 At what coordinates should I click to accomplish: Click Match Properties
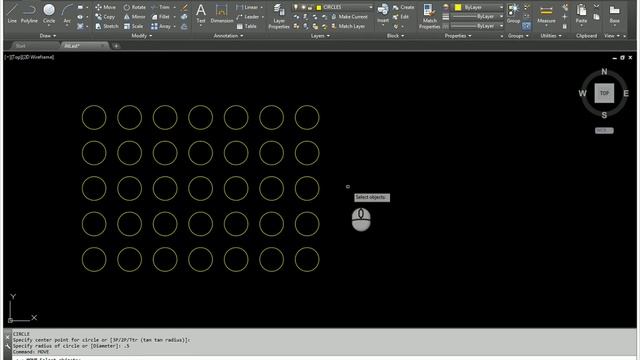pos(429,16)
